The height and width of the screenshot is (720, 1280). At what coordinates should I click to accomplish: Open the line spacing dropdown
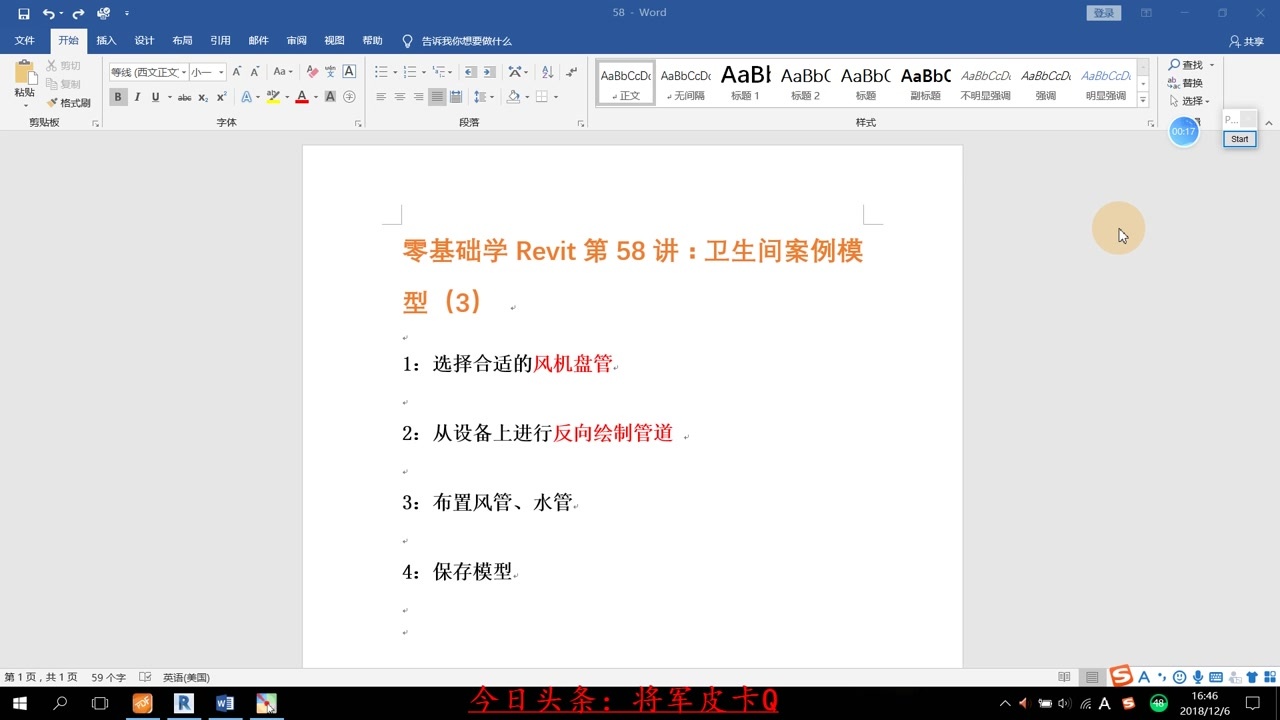(484, 97)
